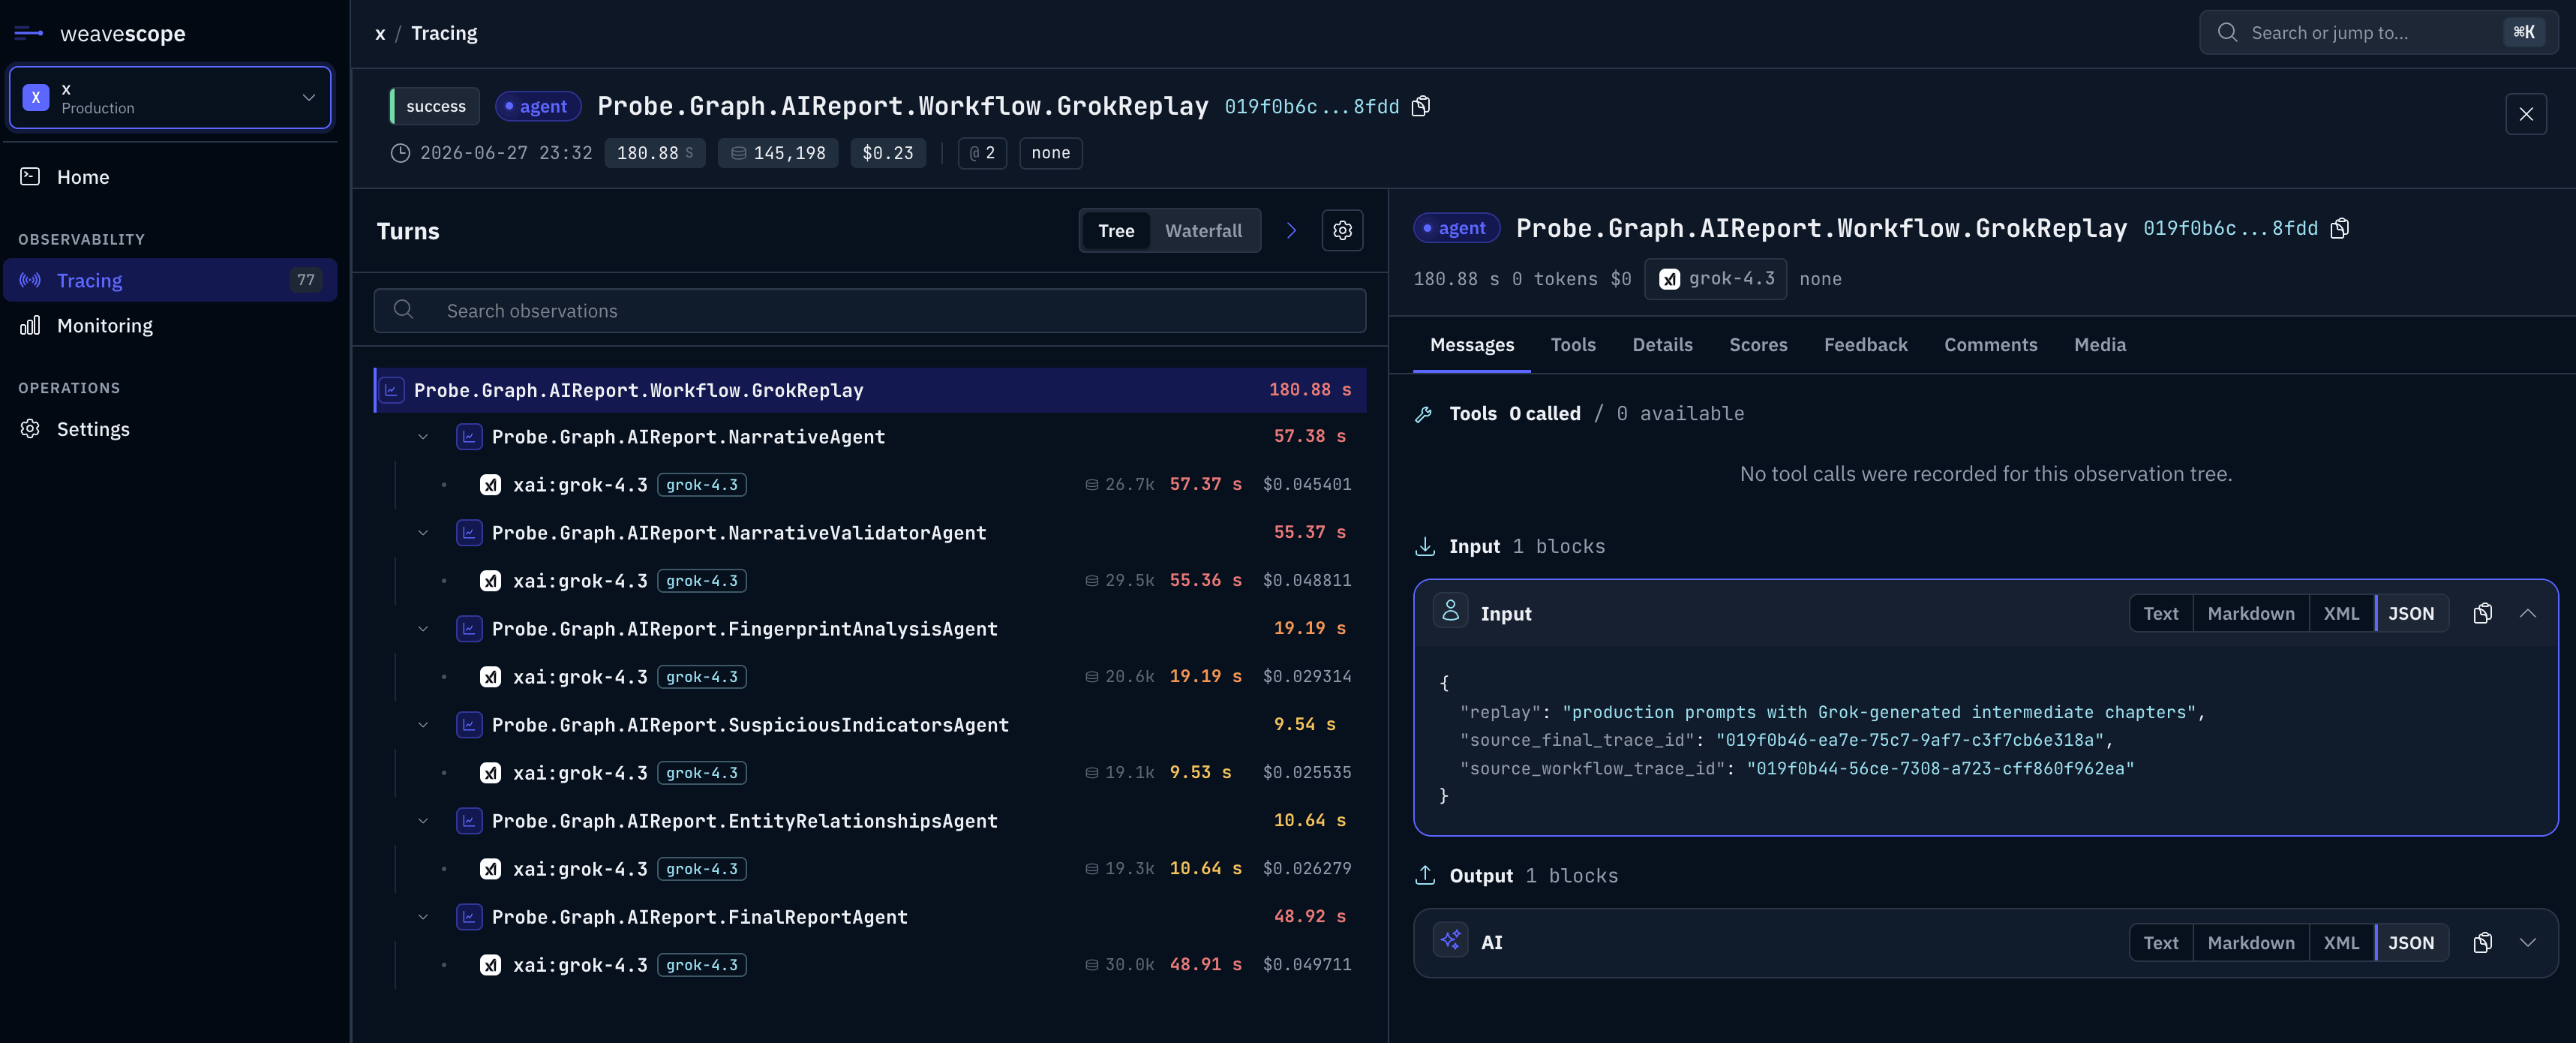This screenshot has height=1043, width=2576.
Task: Collapse the FingerprintAnalysisAgent node
Action: (x=423, y=629)
